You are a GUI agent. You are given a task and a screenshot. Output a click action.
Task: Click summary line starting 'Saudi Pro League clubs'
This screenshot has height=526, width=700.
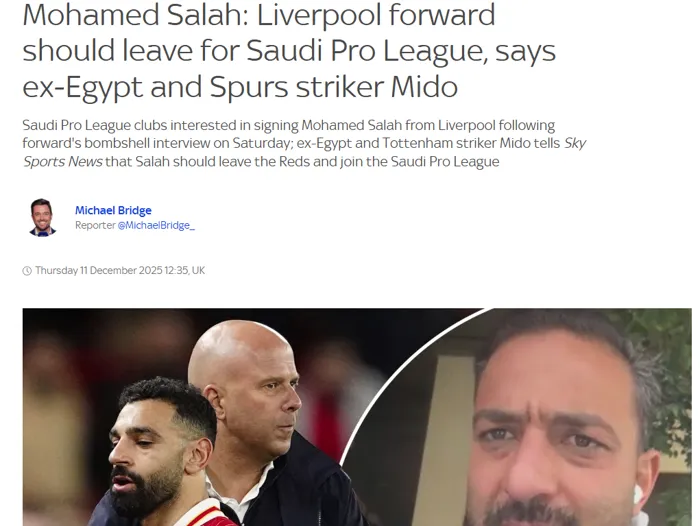point(288,125)
